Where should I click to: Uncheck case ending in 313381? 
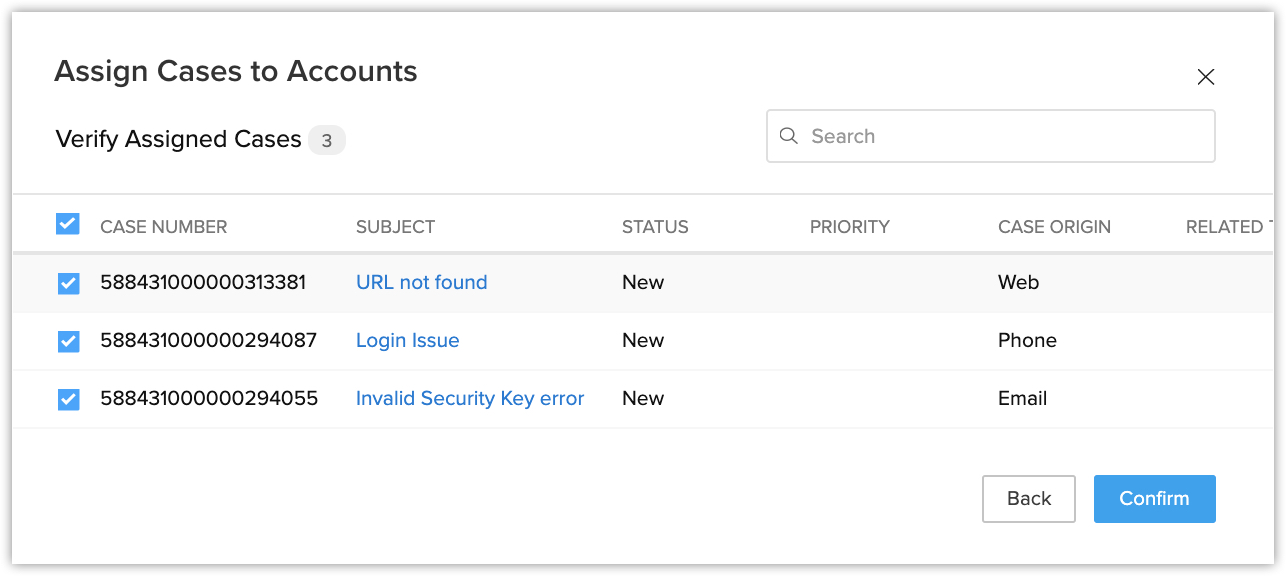(68, 284)
